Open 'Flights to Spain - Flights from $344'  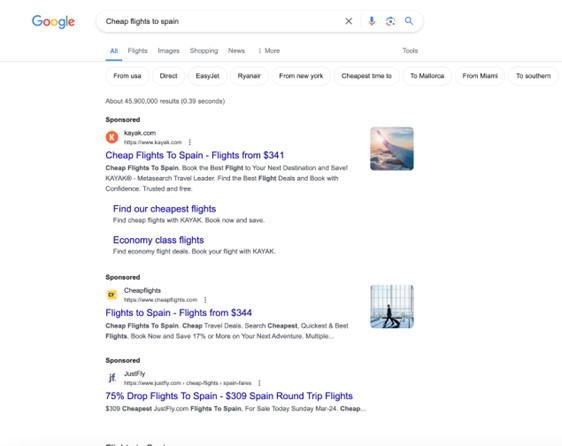tap(178, 313)
